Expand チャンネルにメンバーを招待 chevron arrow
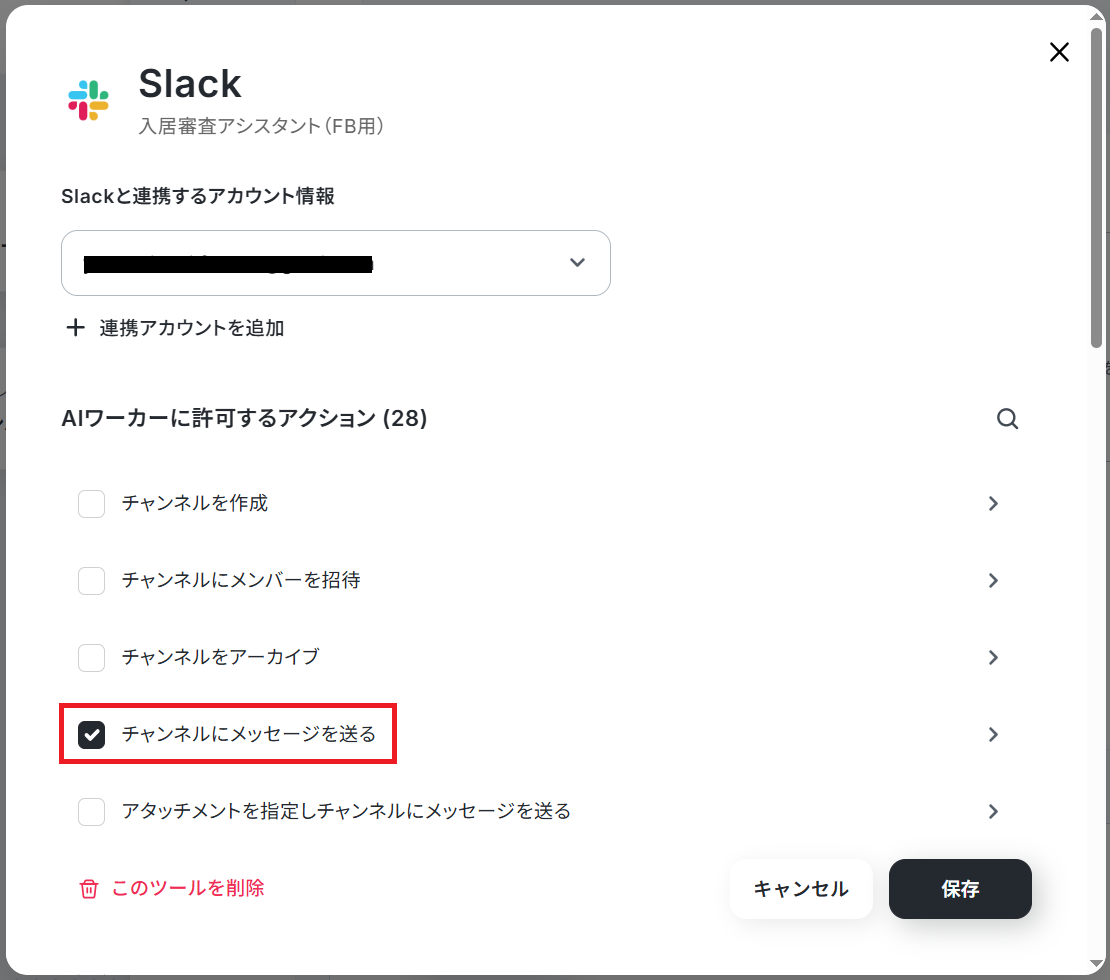This screenshot has width=1110, height=980. pyautogui.click(x=993, y=581)
